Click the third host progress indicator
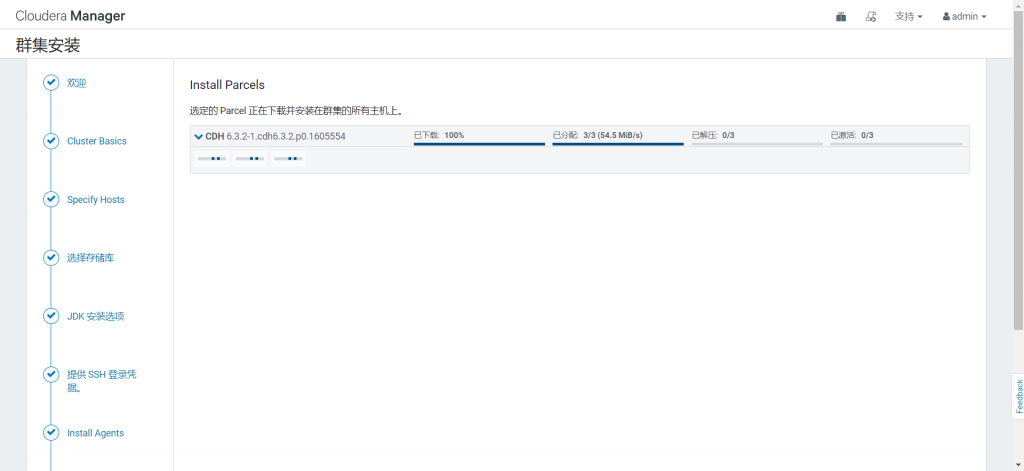Image resolution: width=1024 pixels, height=471 pixels. 288,159
